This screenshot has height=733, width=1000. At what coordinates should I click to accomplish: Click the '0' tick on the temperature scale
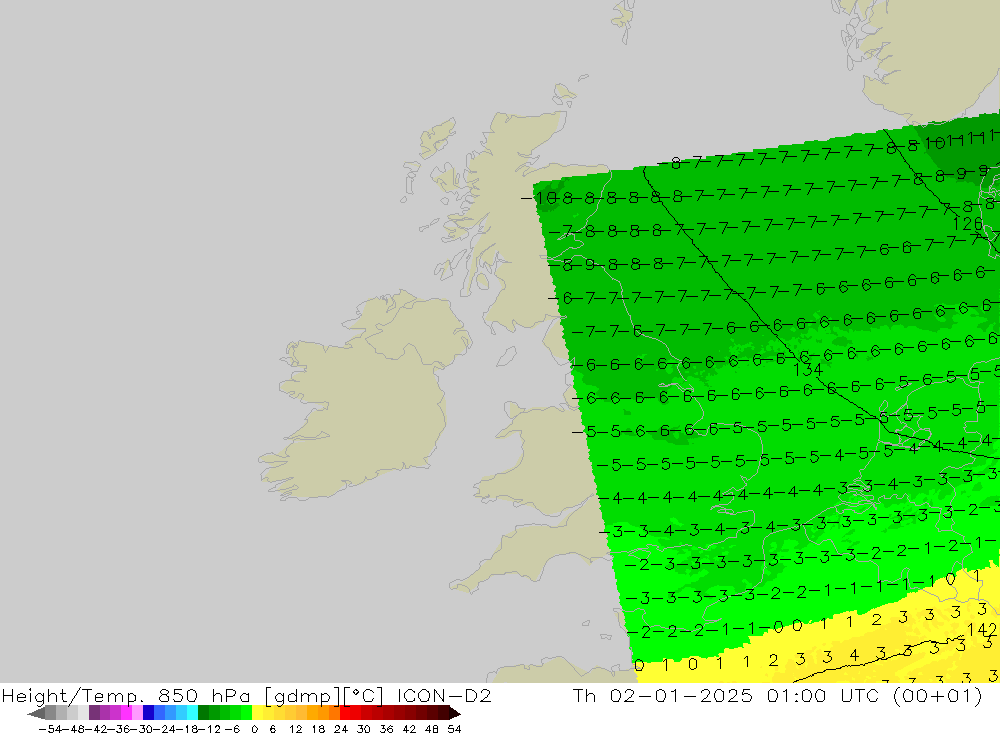click(x=254, y=729)
